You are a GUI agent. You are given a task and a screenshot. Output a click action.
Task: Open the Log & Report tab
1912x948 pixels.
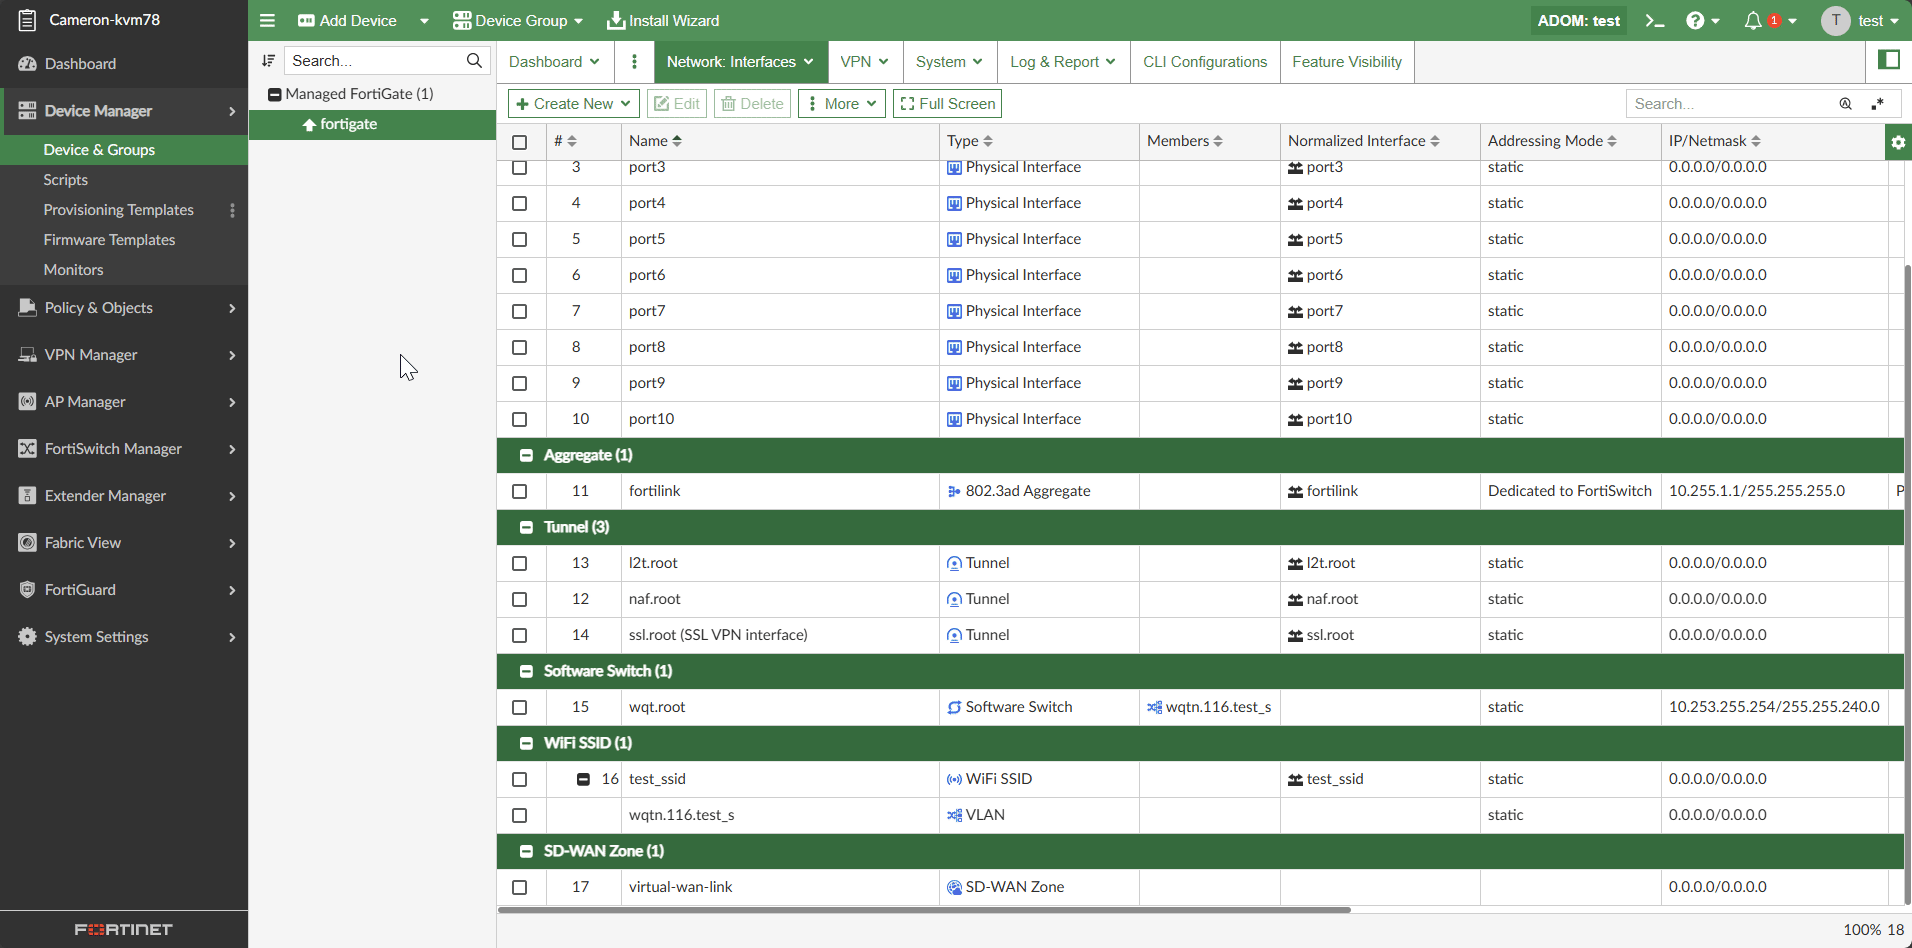(x=1063, y=62)
